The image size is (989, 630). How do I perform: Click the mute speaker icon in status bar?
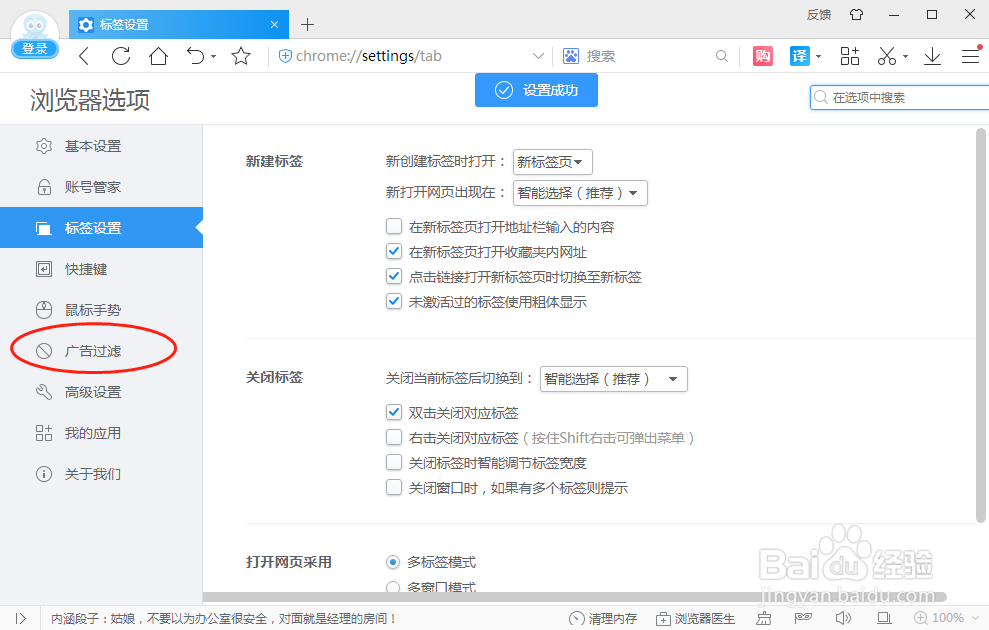coord(843,618)
